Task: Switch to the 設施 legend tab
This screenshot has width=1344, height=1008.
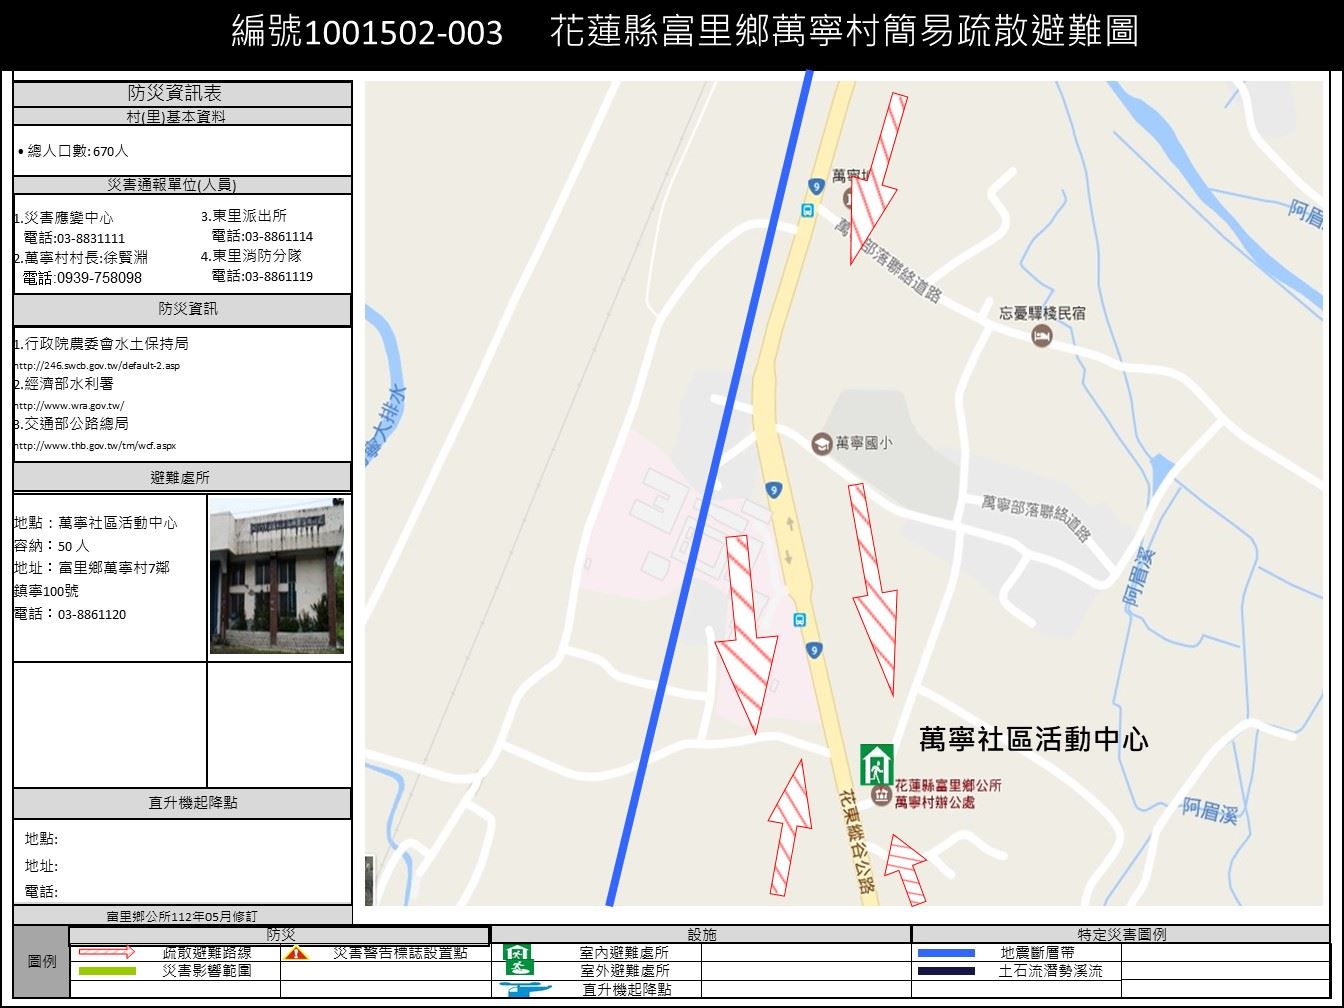Action: (706, 933)
